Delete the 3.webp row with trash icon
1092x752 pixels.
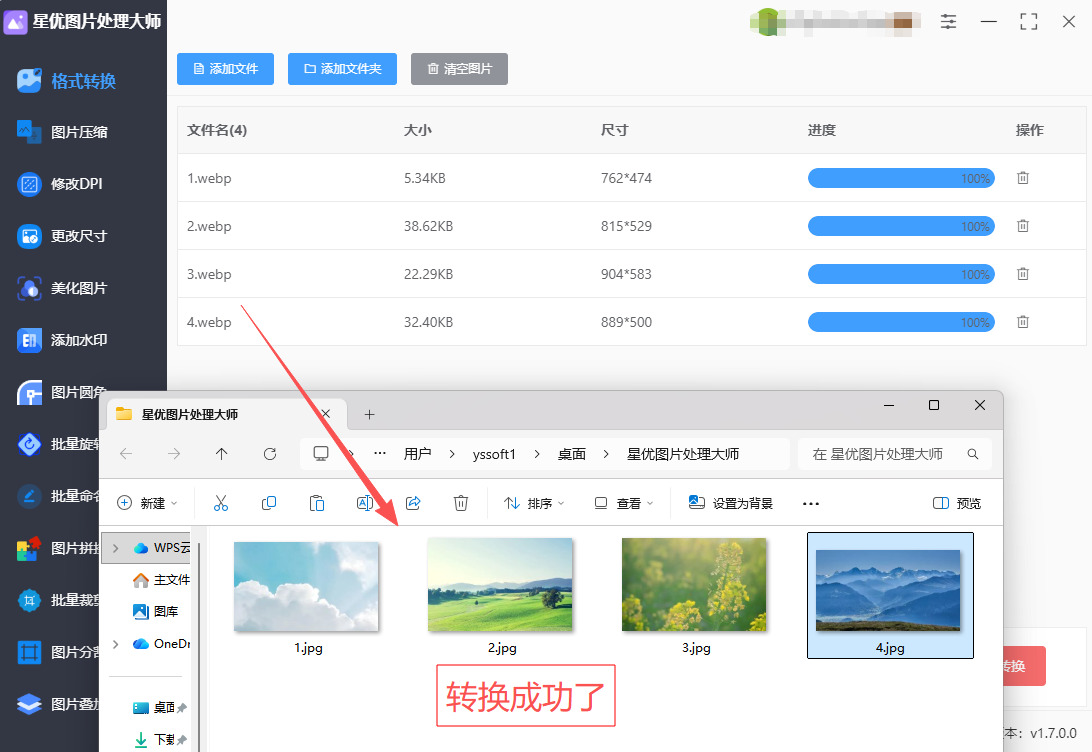coord(1022,274)
